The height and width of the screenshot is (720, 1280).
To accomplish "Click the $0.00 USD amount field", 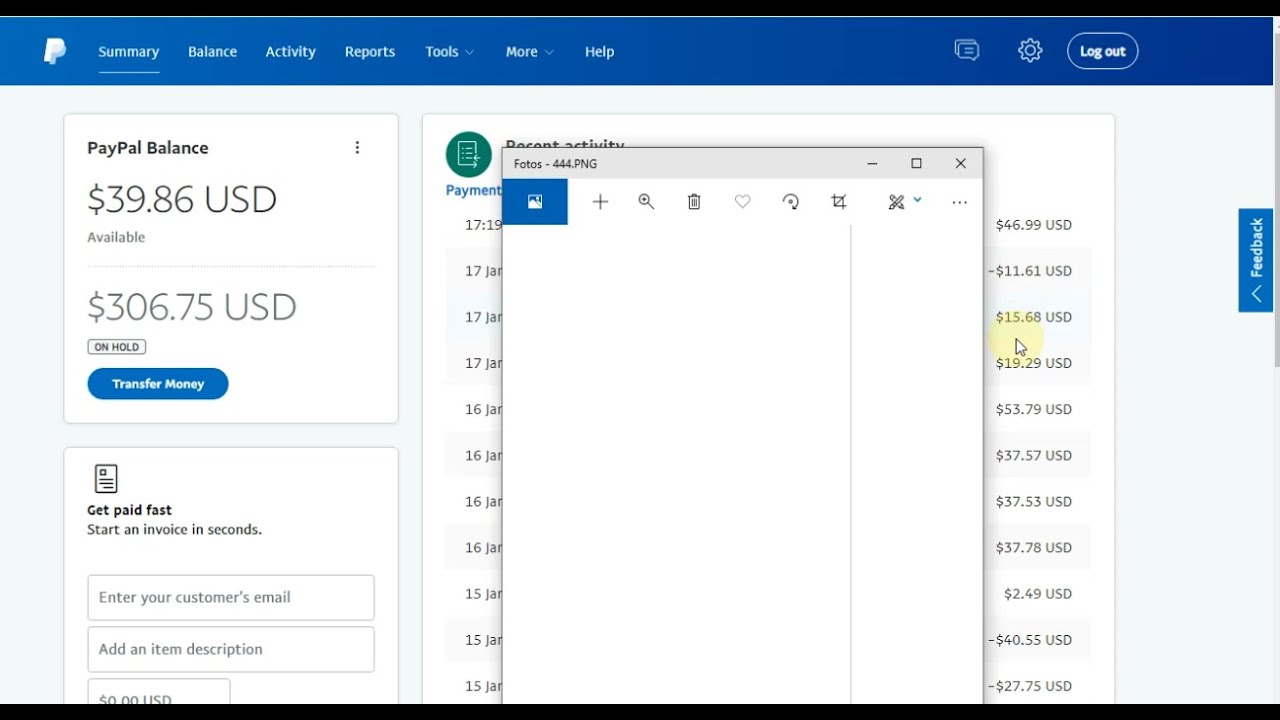I will (x=159, y=692).
